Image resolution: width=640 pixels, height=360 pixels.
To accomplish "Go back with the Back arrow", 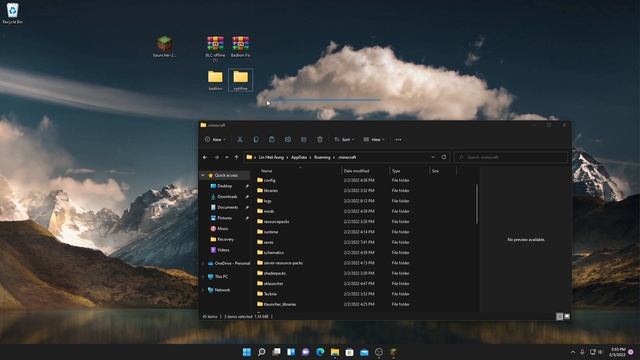I will coord(205,157).
